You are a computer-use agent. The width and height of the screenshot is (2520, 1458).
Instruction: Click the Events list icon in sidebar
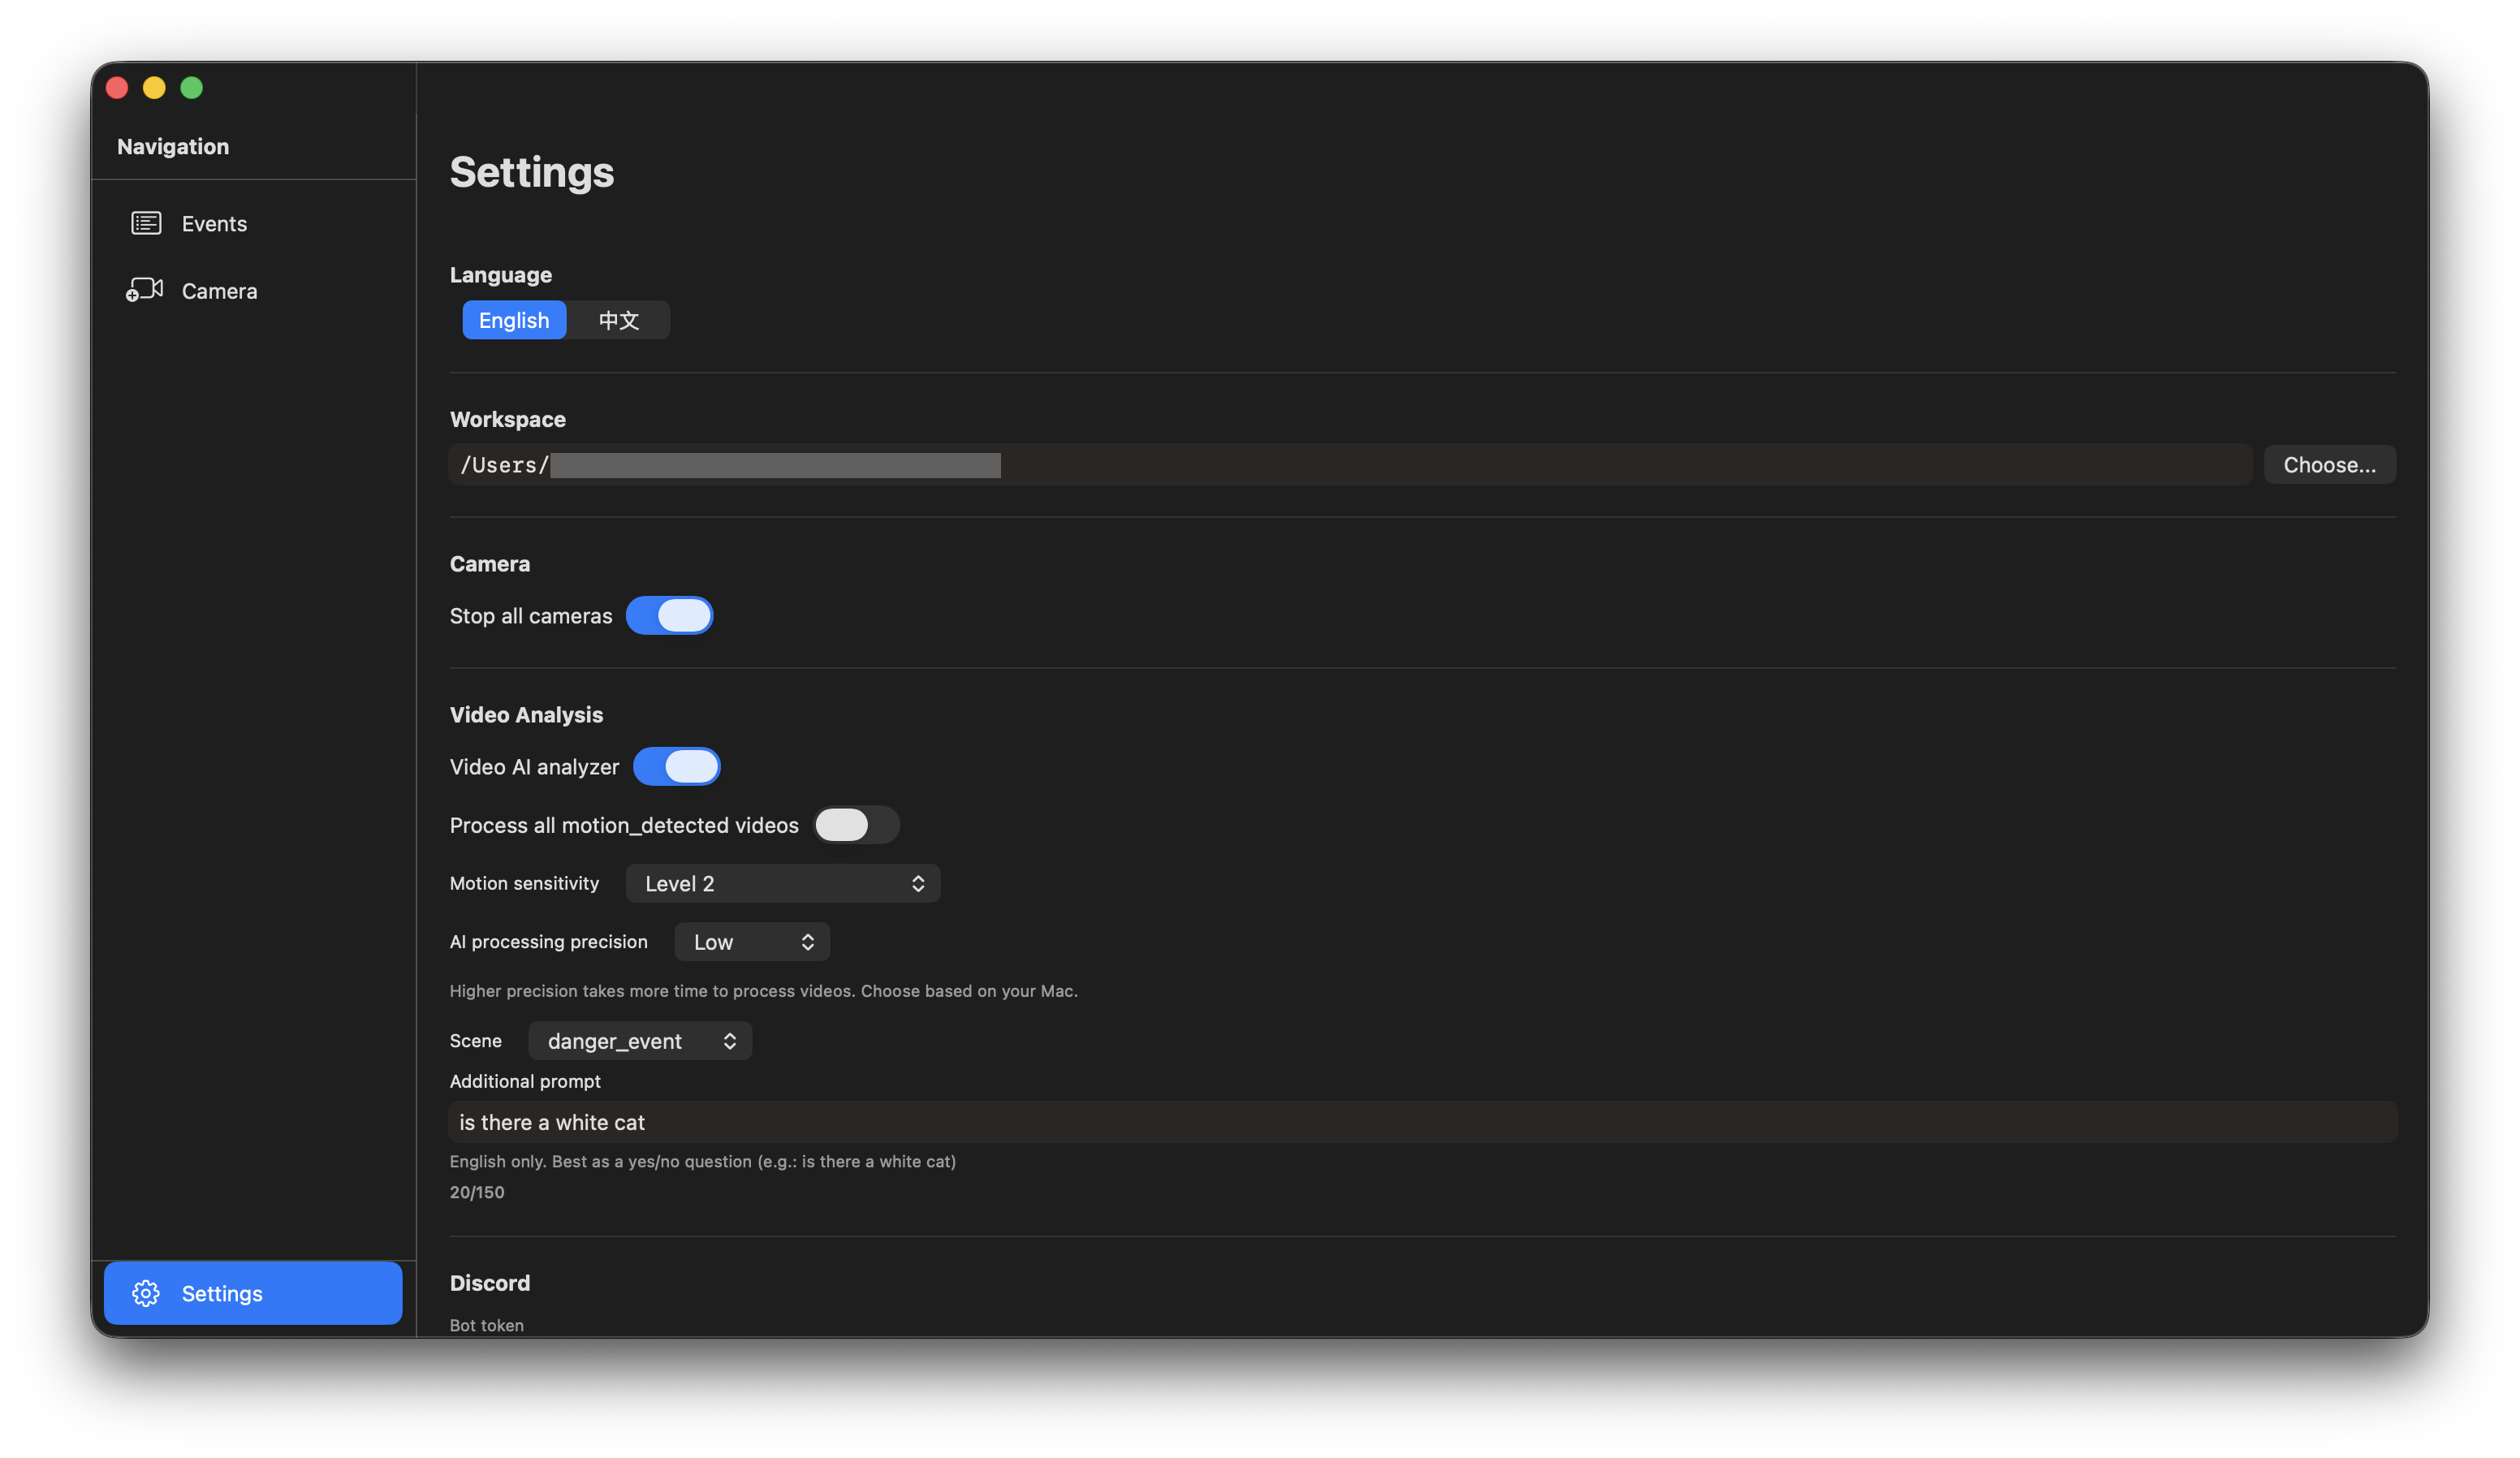146,223
